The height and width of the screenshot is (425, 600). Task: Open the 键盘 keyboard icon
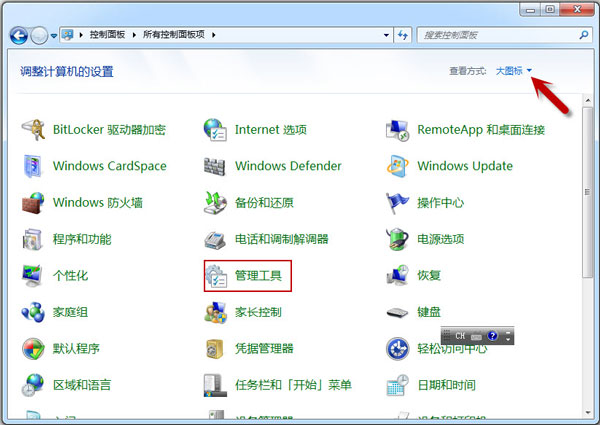398,313
